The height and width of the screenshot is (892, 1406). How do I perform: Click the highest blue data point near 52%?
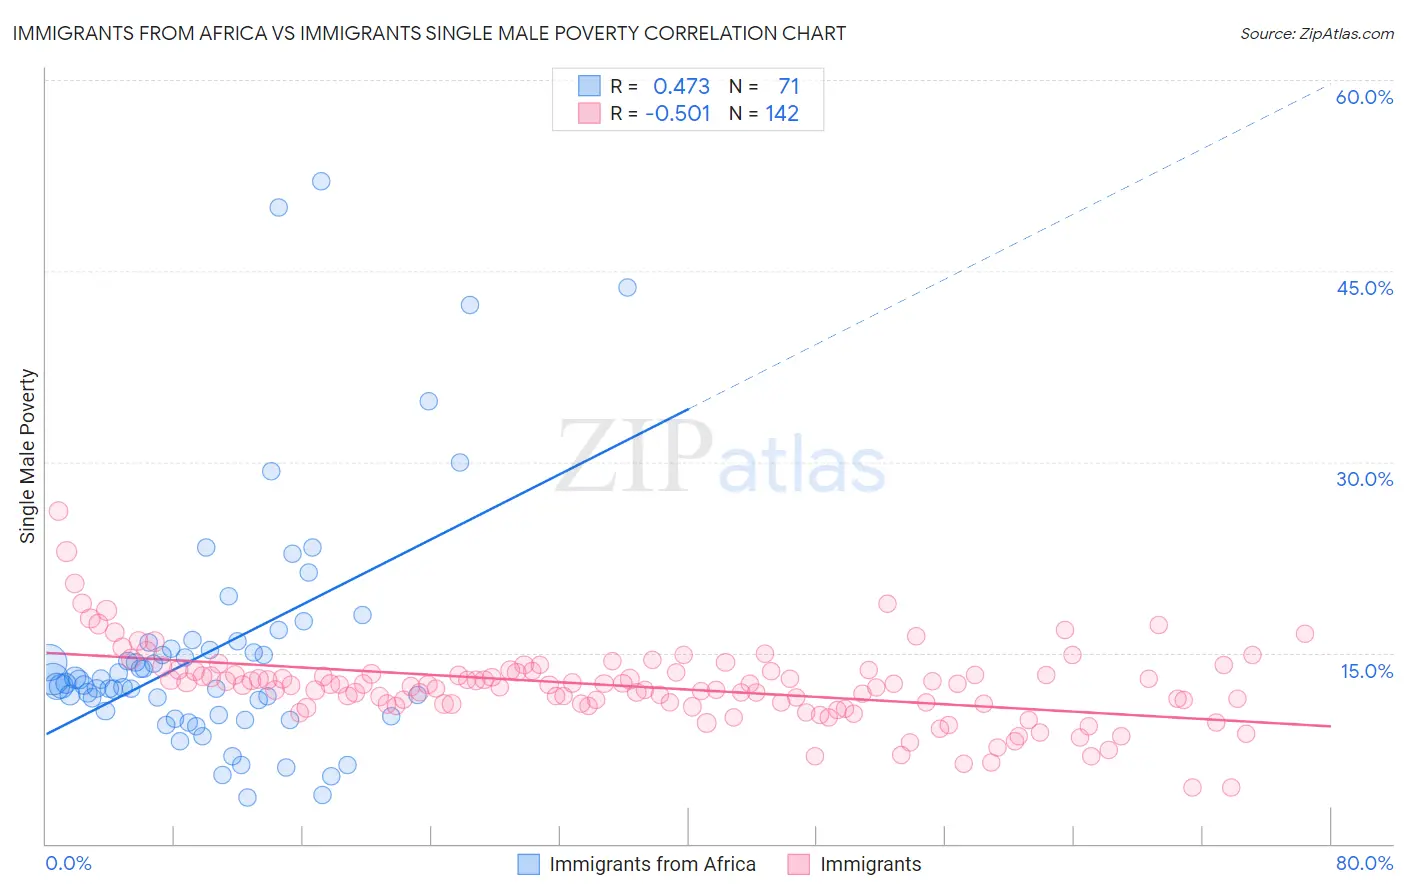click(x=321, y=181)
